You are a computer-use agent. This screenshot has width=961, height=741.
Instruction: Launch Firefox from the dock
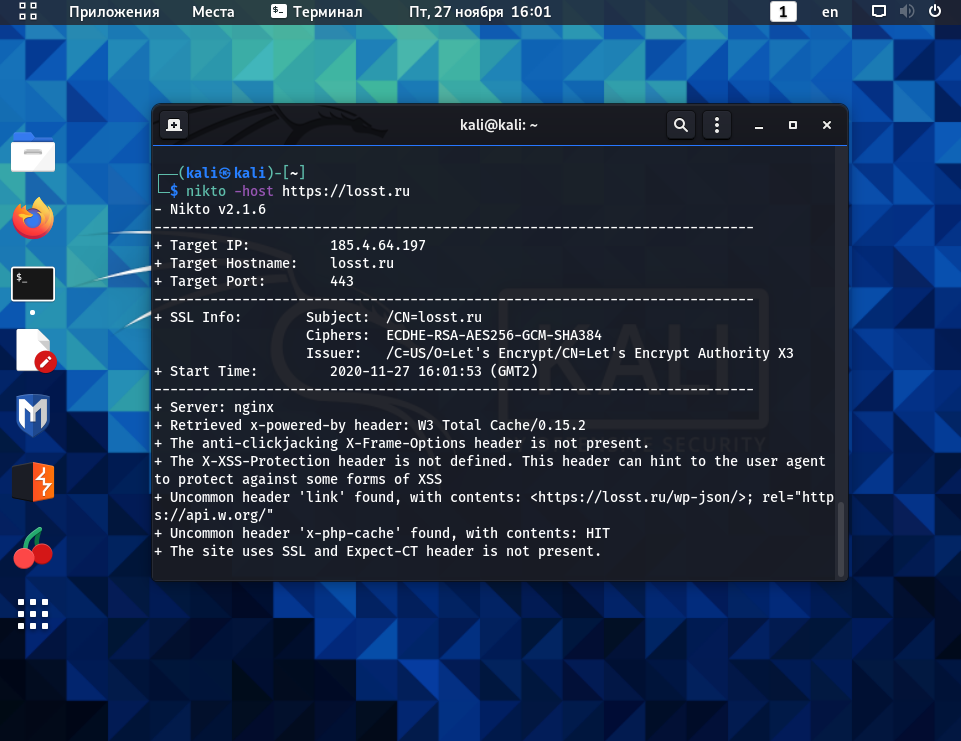33,219
